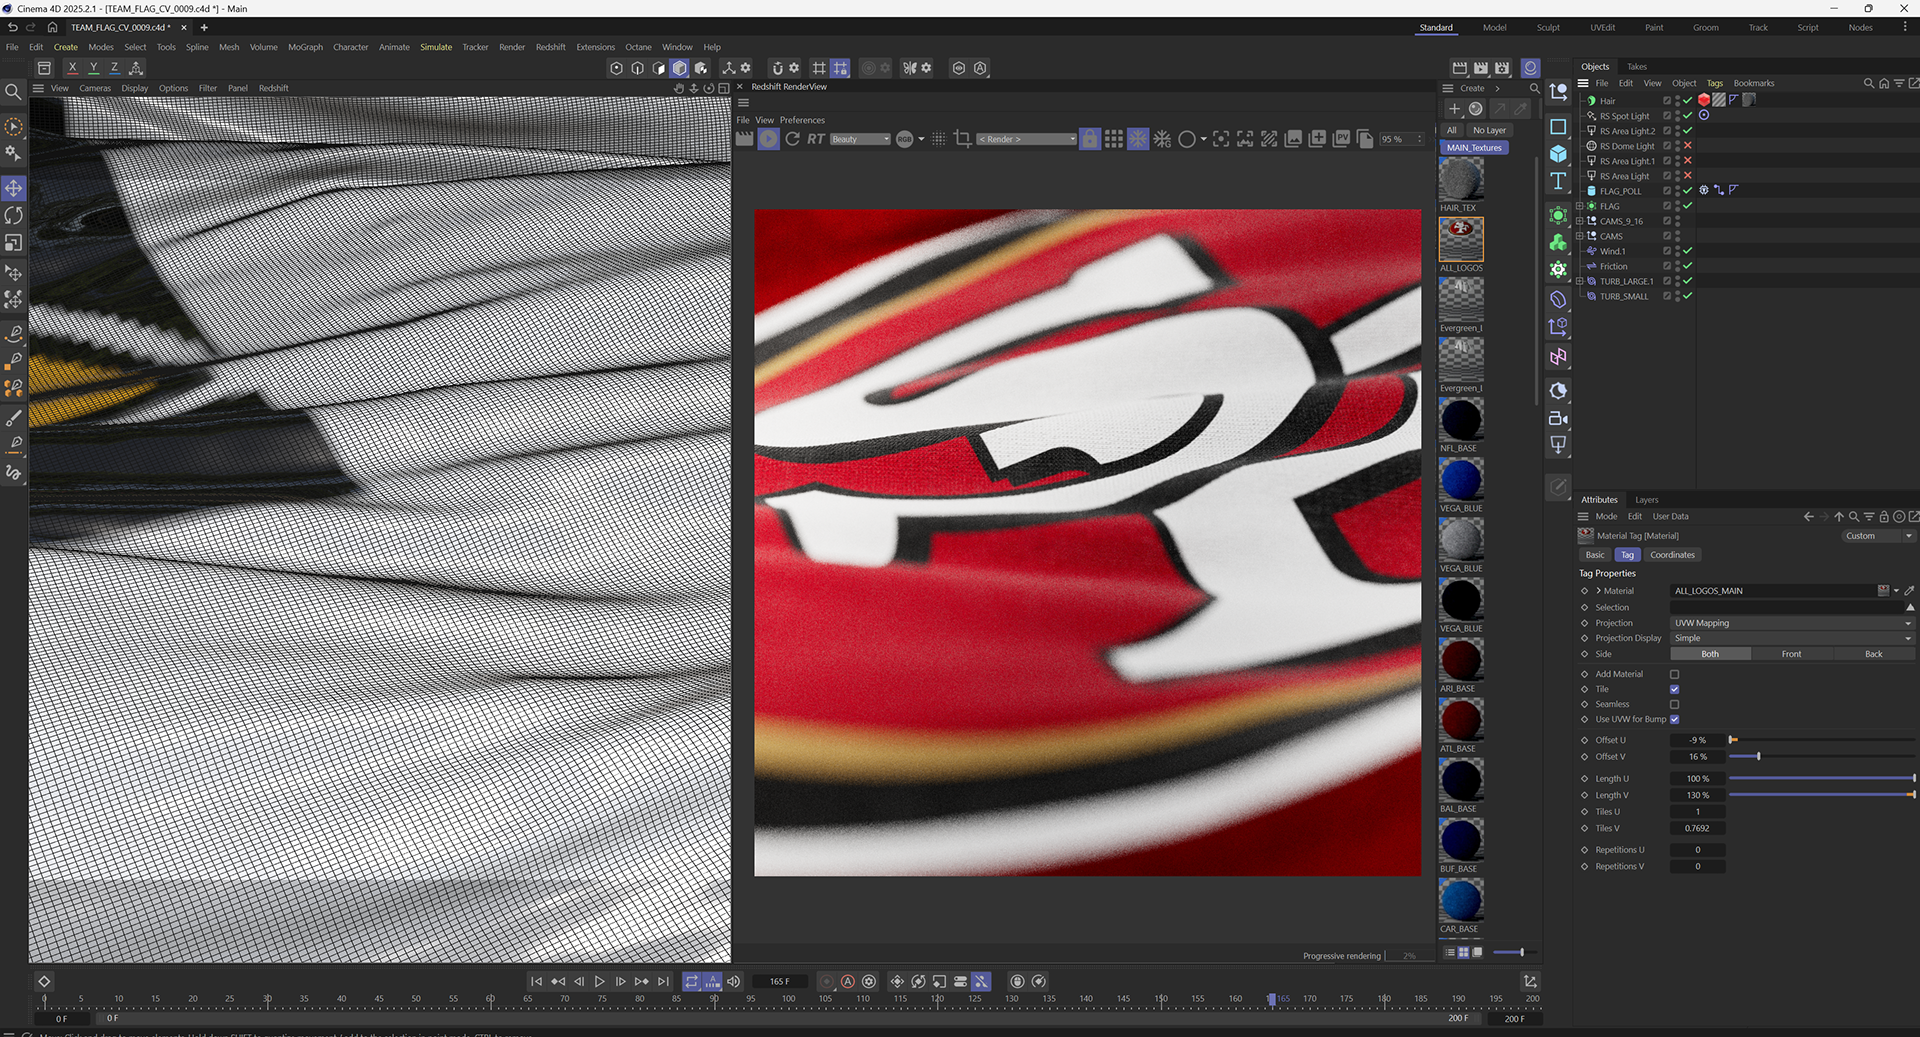Viewport: 1920px width, 1037px height.
Task: Toggle Y axis lock button
Action: 93,68
